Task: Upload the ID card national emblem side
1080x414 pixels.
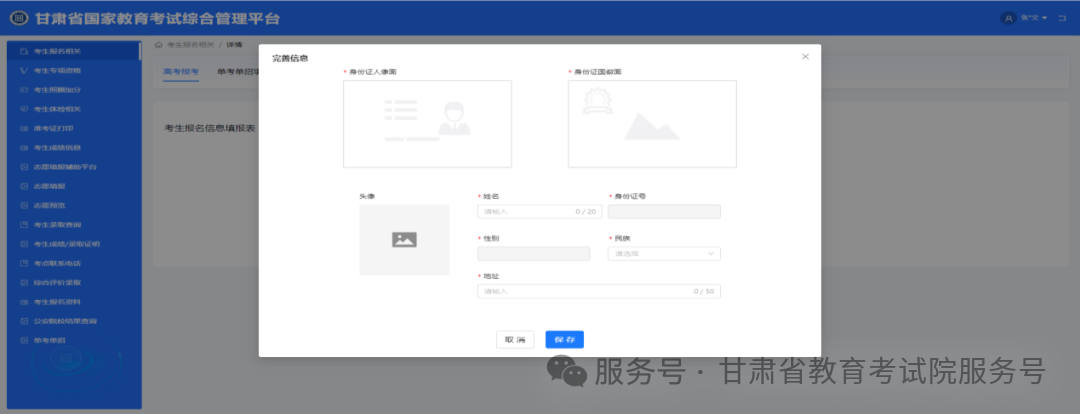Action: [652, 123]
